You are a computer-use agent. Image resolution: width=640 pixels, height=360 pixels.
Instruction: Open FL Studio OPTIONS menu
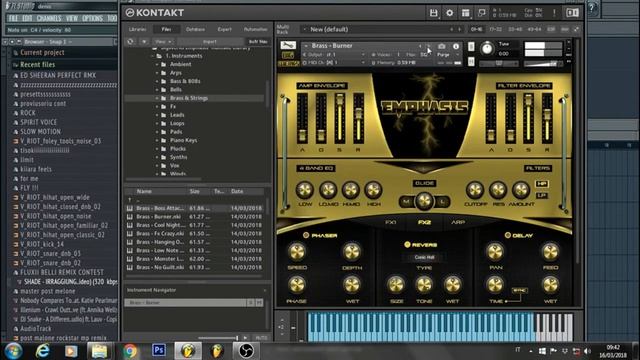point(93,18)
